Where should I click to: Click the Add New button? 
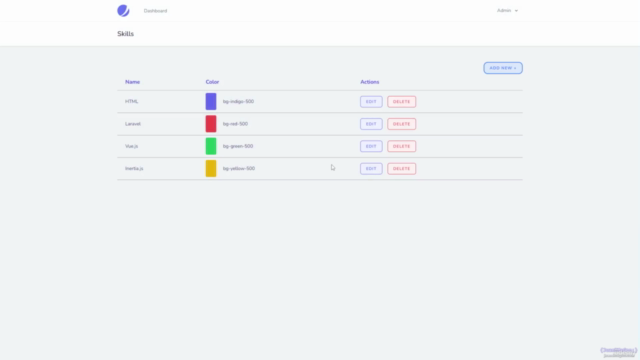[503, 68]
